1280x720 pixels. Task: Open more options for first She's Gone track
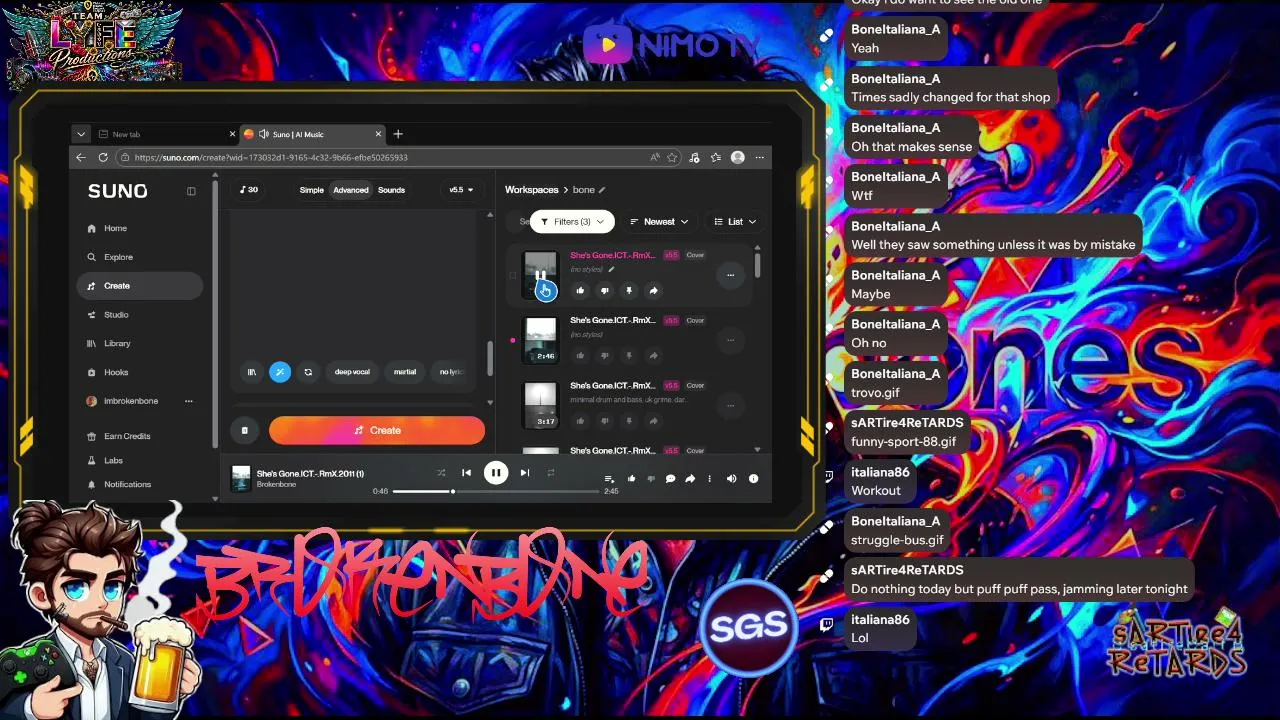coord(731,275)
